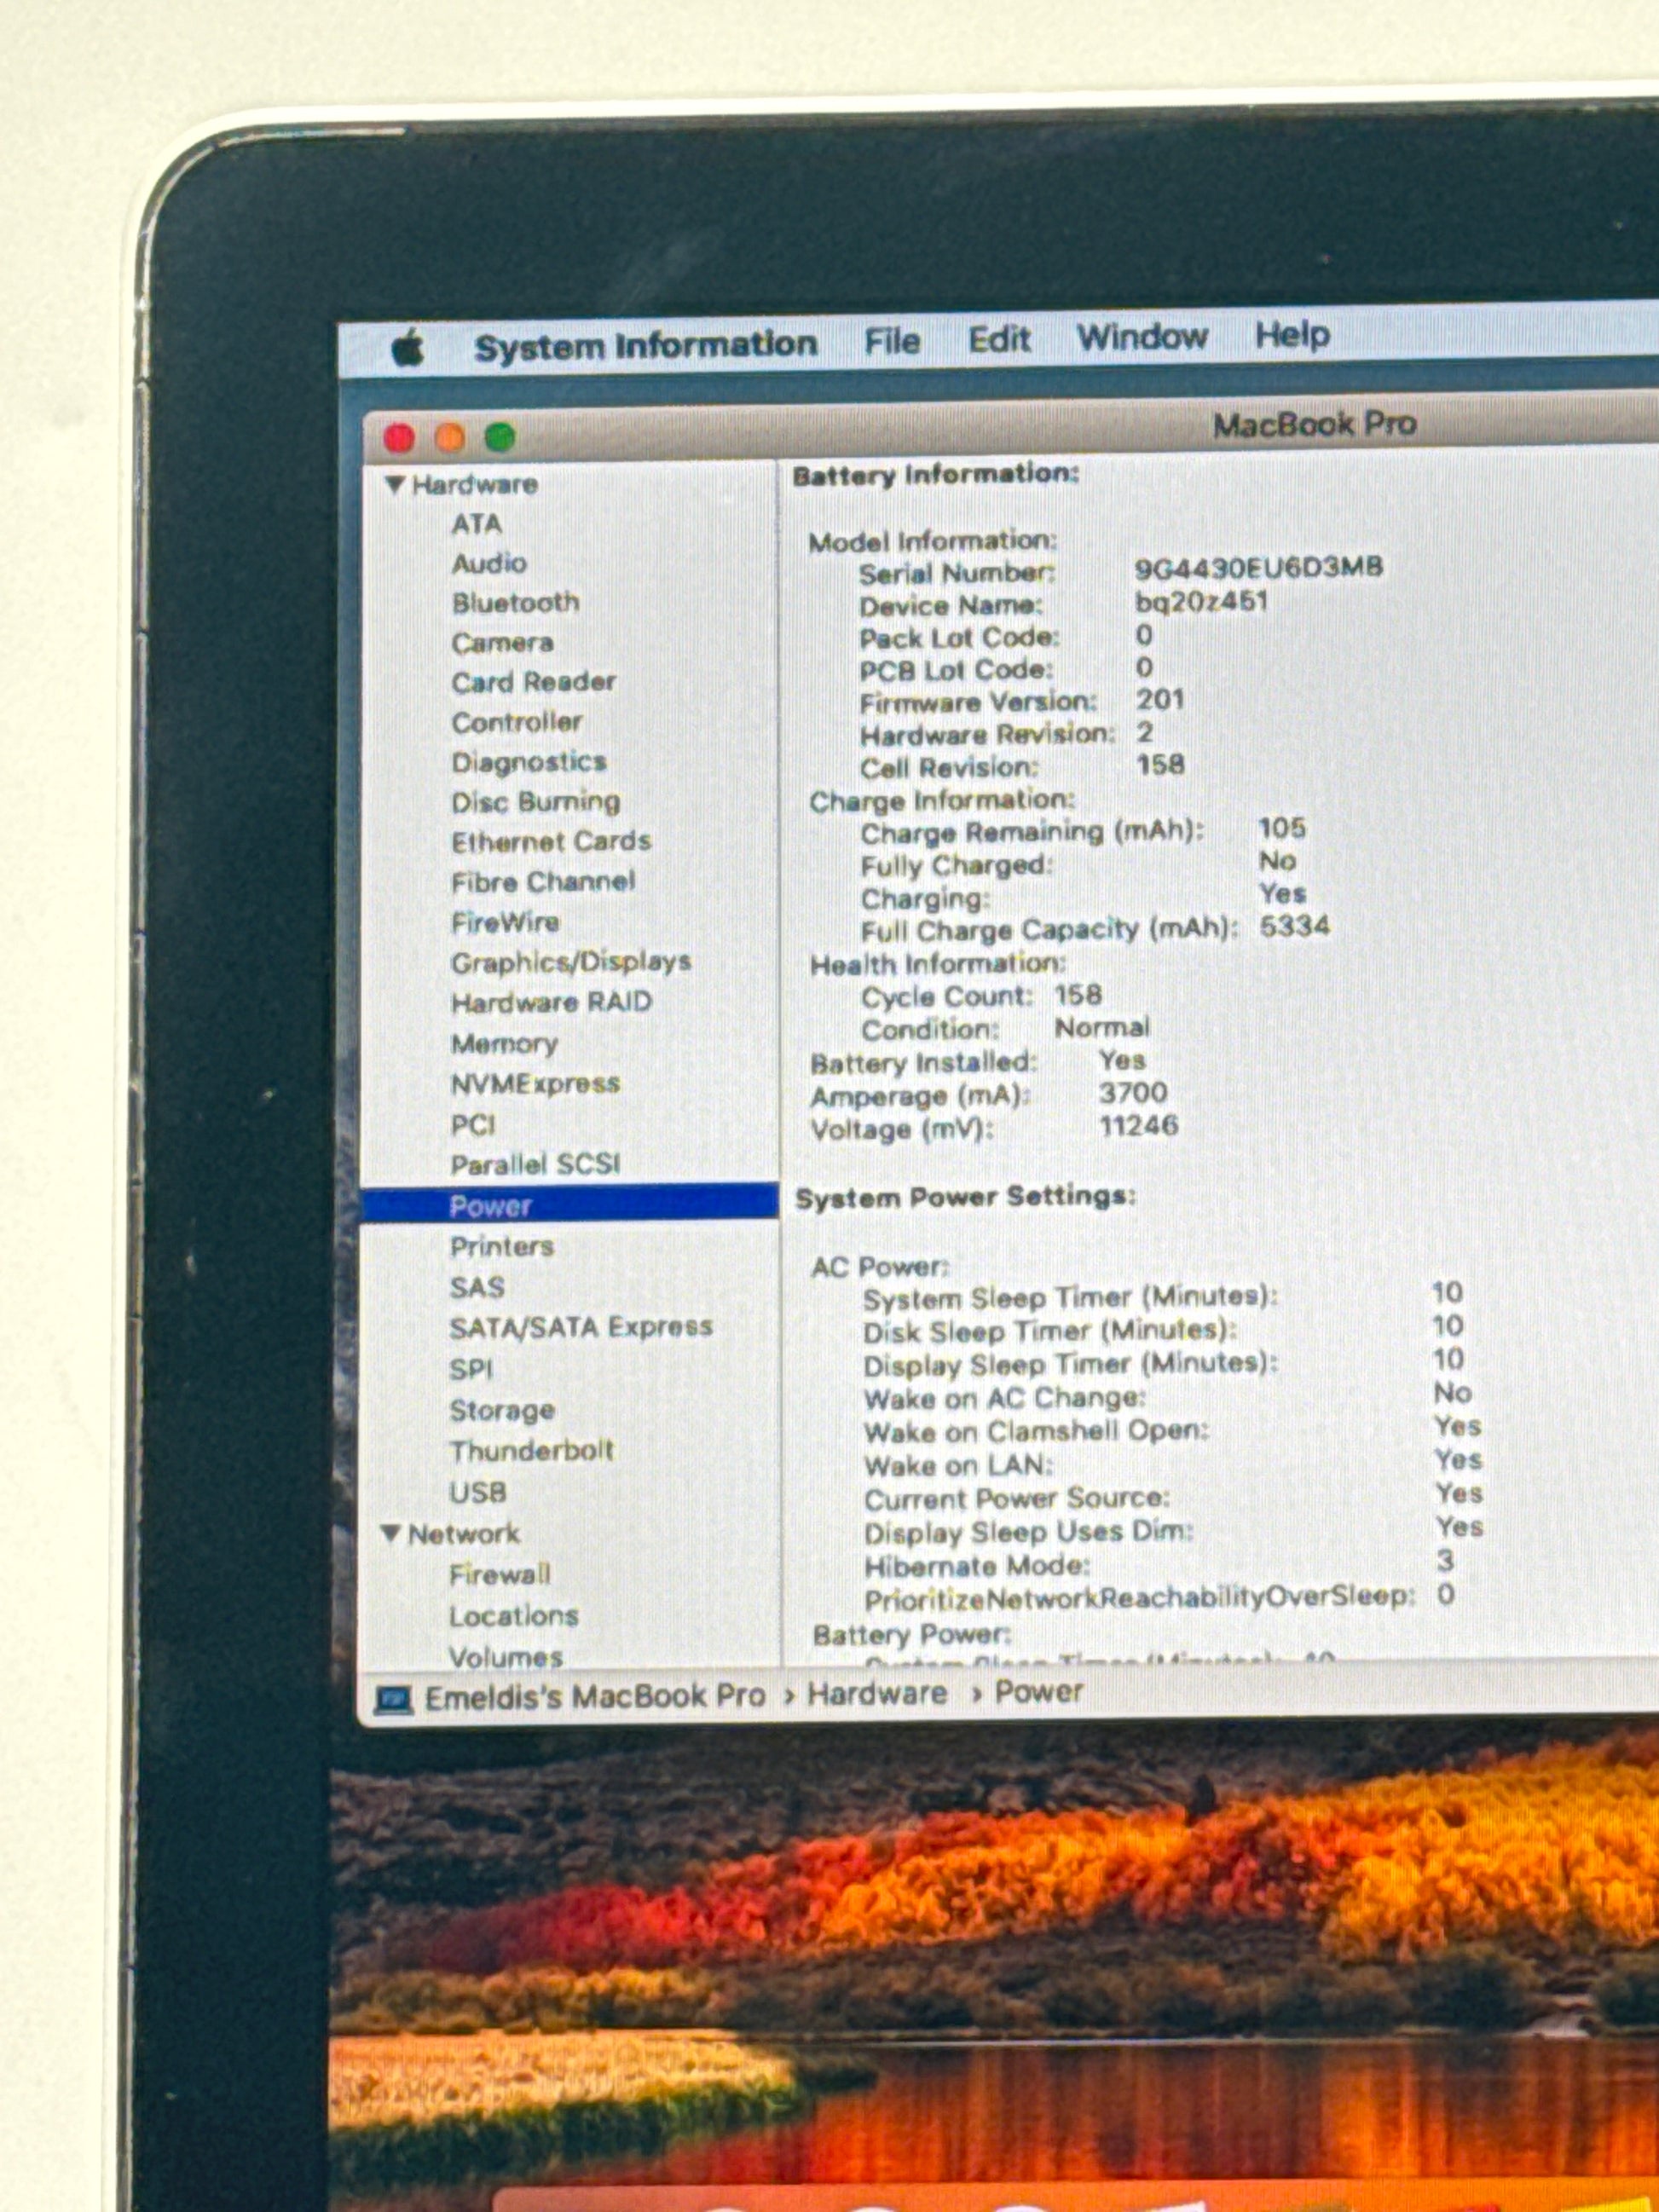Select Graphics/Displays in the sidebar
The height and width of the screenshot is (2212, 1659).
click(570, 962)
